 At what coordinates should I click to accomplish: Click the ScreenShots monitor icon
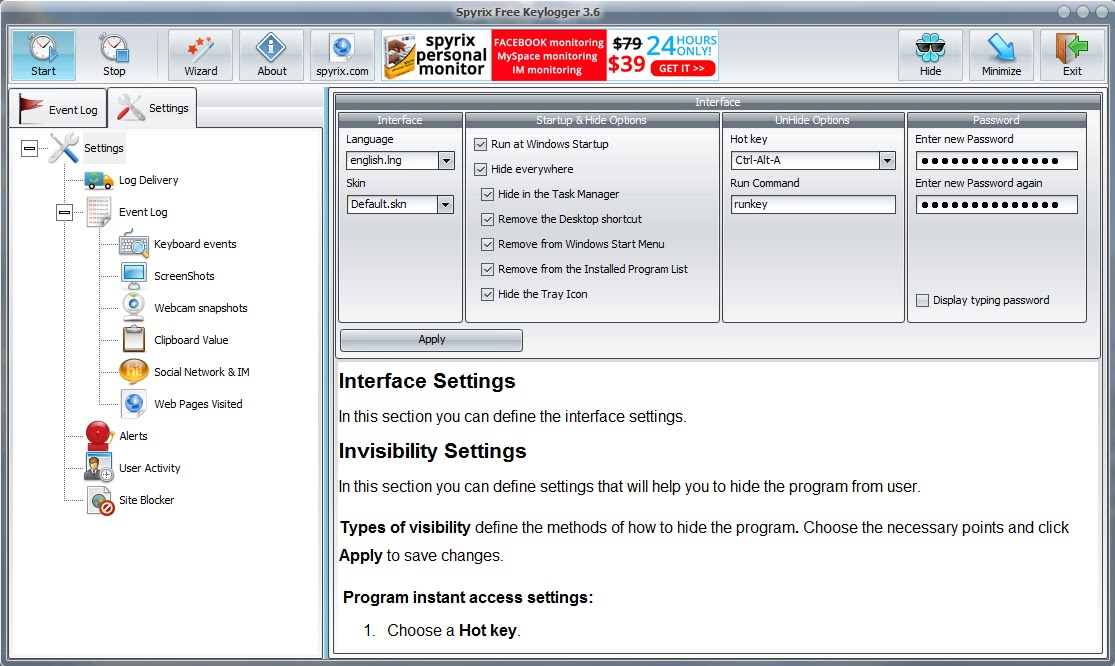tap(134, 276)
